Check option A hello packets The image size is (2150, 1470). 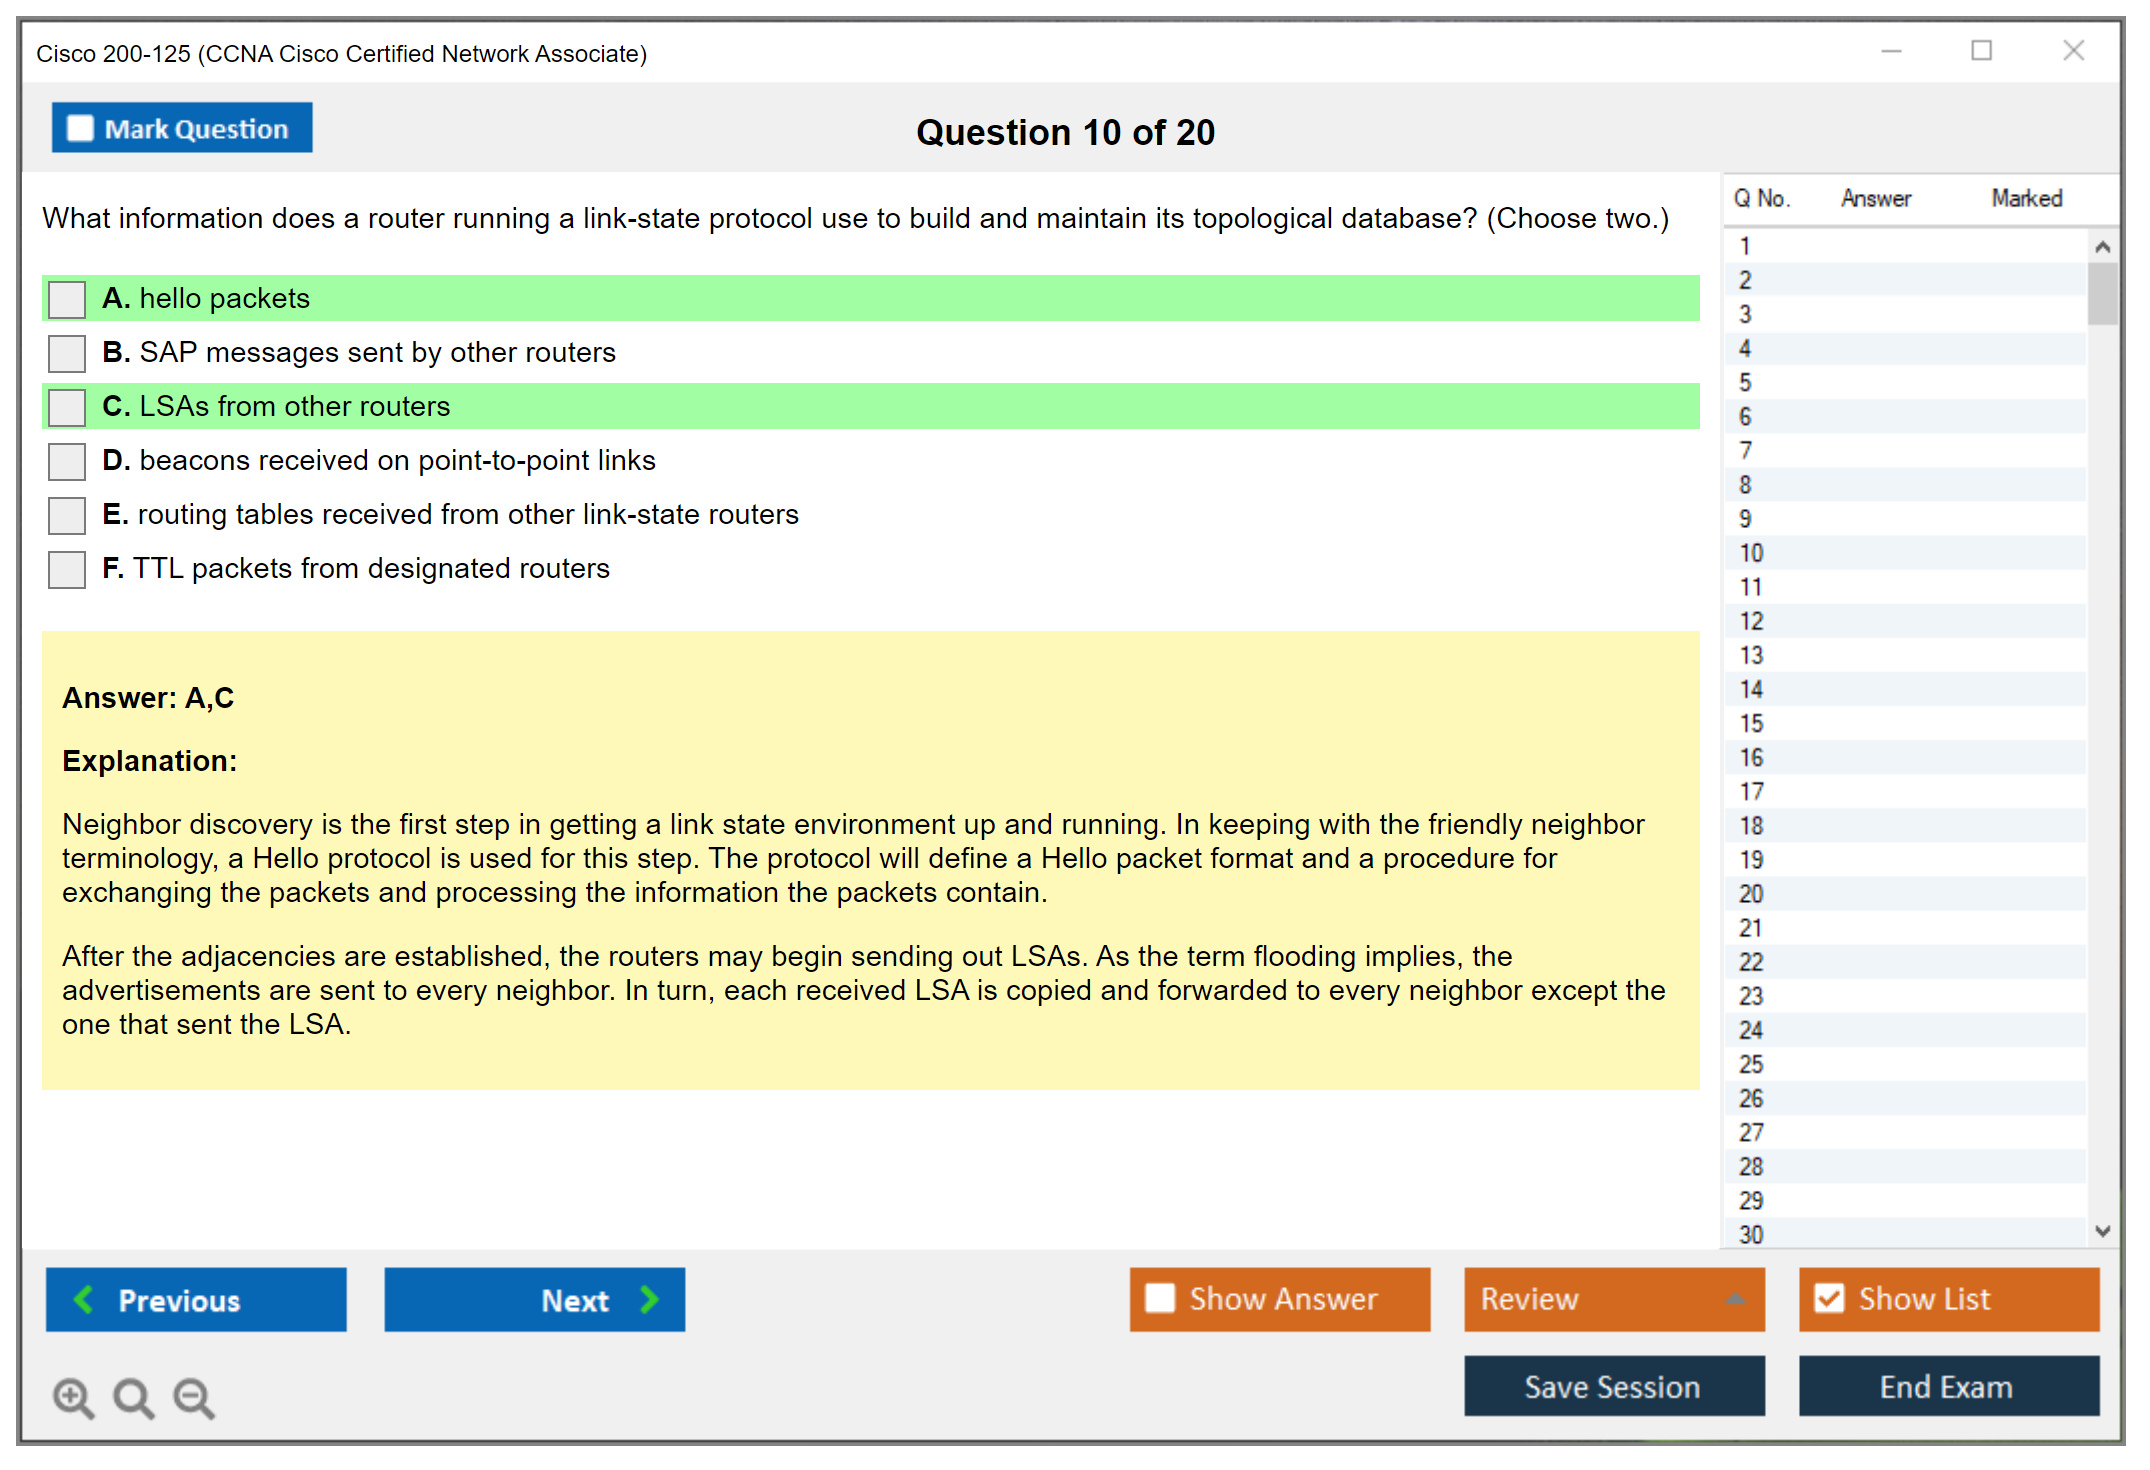67,299
